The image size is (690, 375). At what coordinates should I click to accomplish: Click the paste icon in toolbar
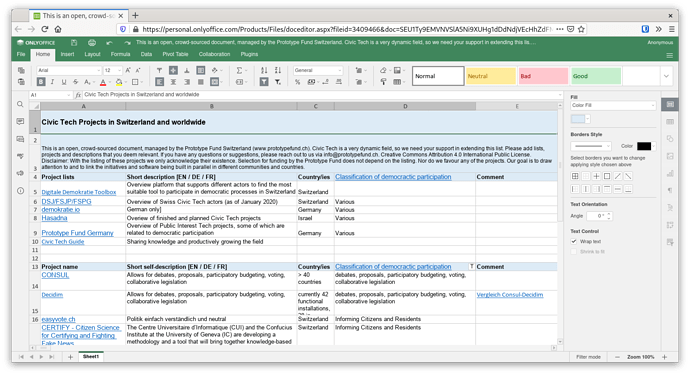pyautogui.click(x=21, y=82)
